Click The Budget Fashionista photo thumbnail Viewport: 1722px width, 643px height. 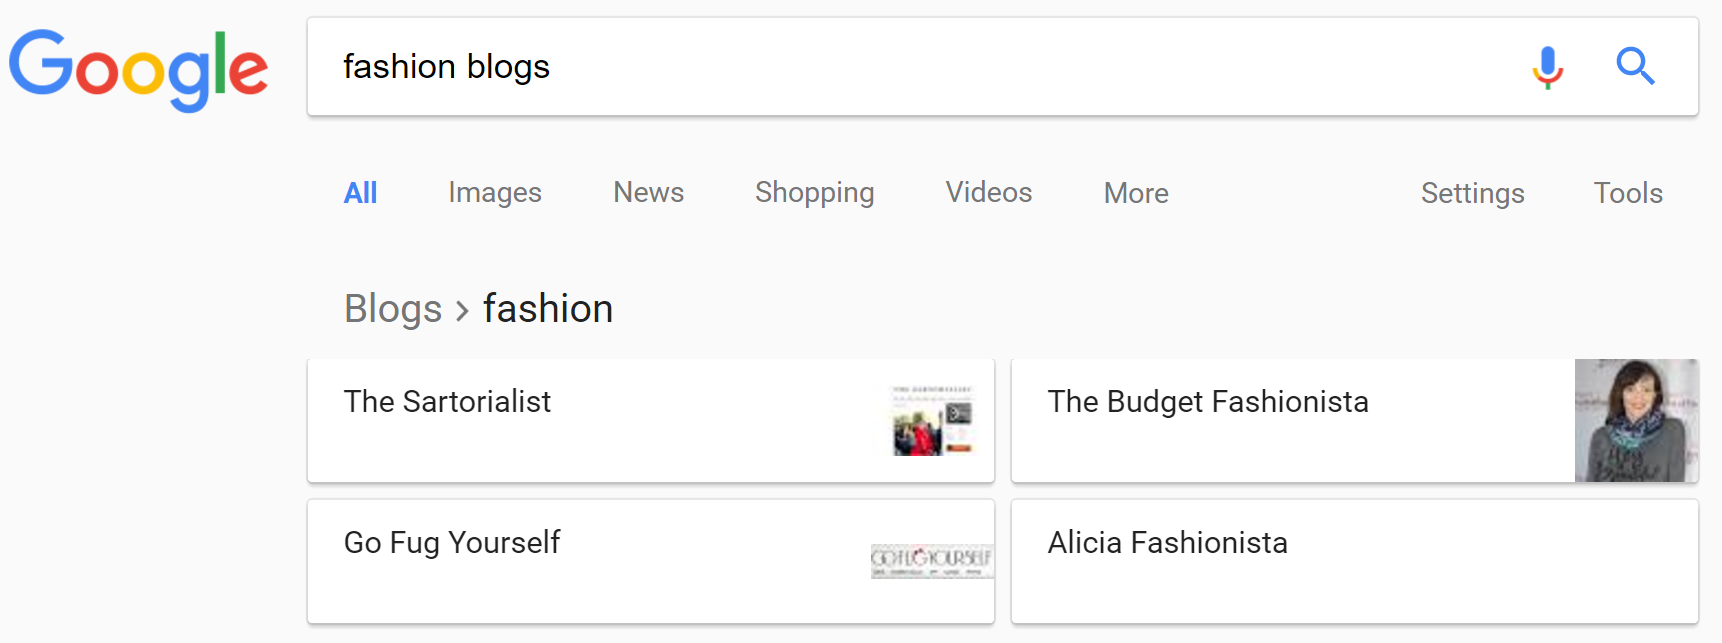pyautogui.click(x=1636, y=420)
